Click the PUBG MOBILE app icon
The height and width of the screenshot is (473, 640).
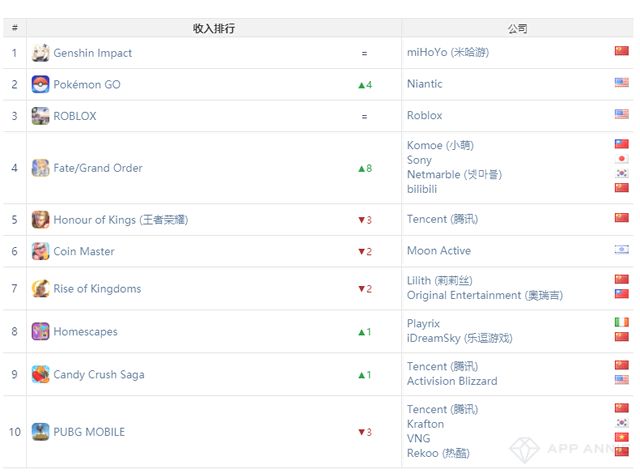pos(40,432)
